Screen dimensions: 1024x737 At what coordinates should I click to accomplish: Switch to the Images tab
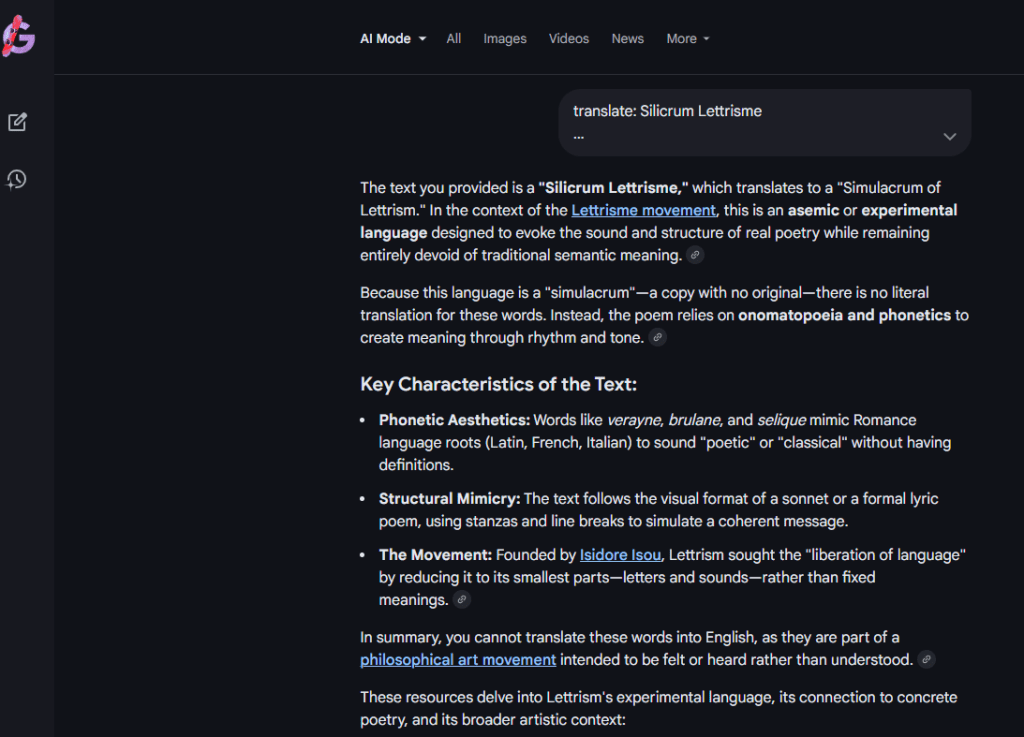pos(505,39)
